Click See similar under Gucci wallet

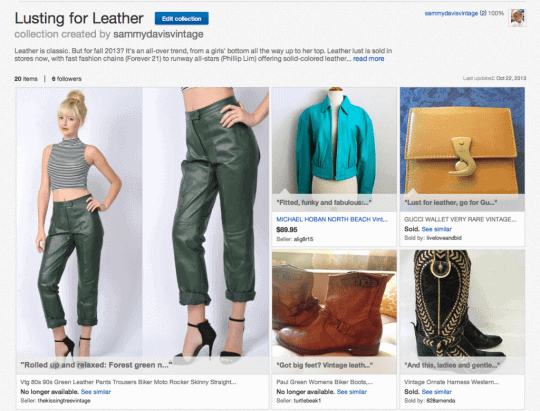[436, 229]
